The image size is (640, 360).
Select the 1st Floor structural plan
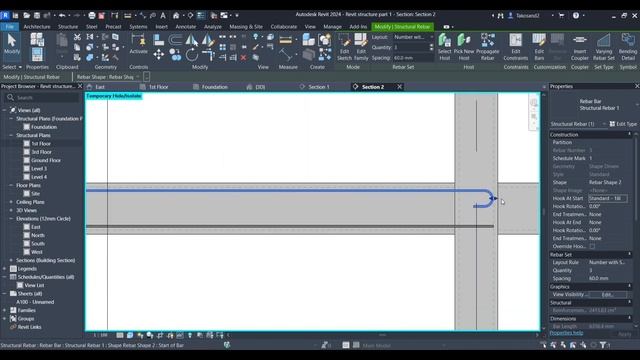(x=41, y=144)
